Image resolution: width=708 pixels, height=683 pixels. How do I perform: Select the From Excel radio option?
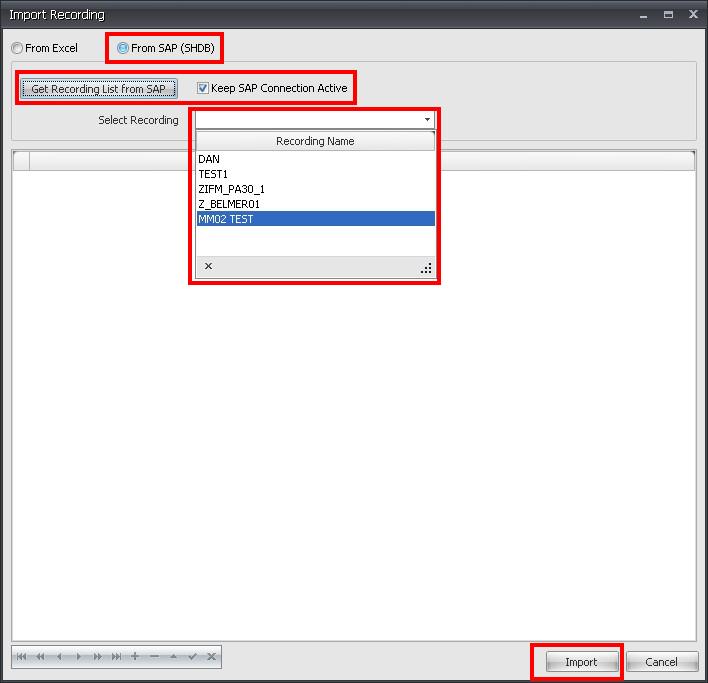[17, 48]
